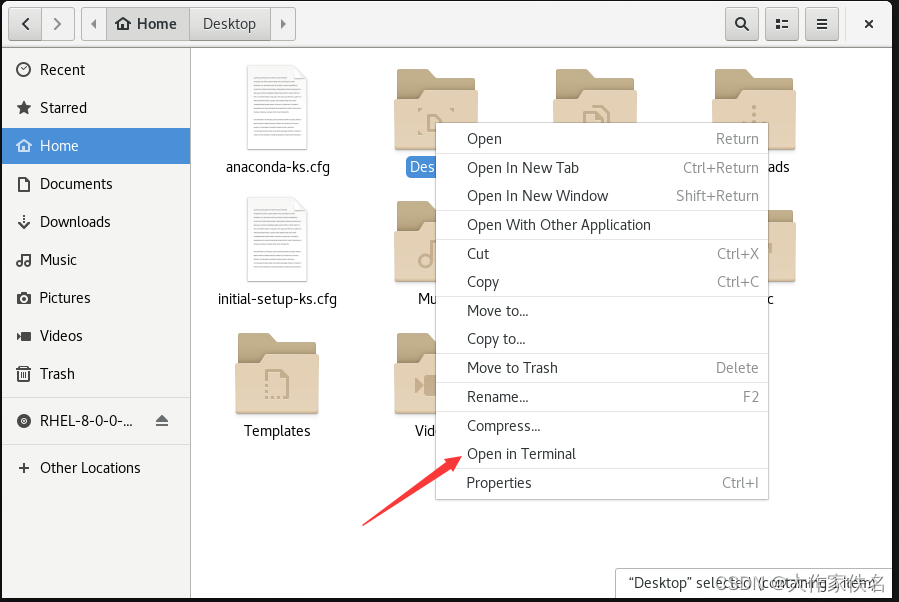Open Music in the sidebar
Screen dimensions: 899x602
click(96, 260)
